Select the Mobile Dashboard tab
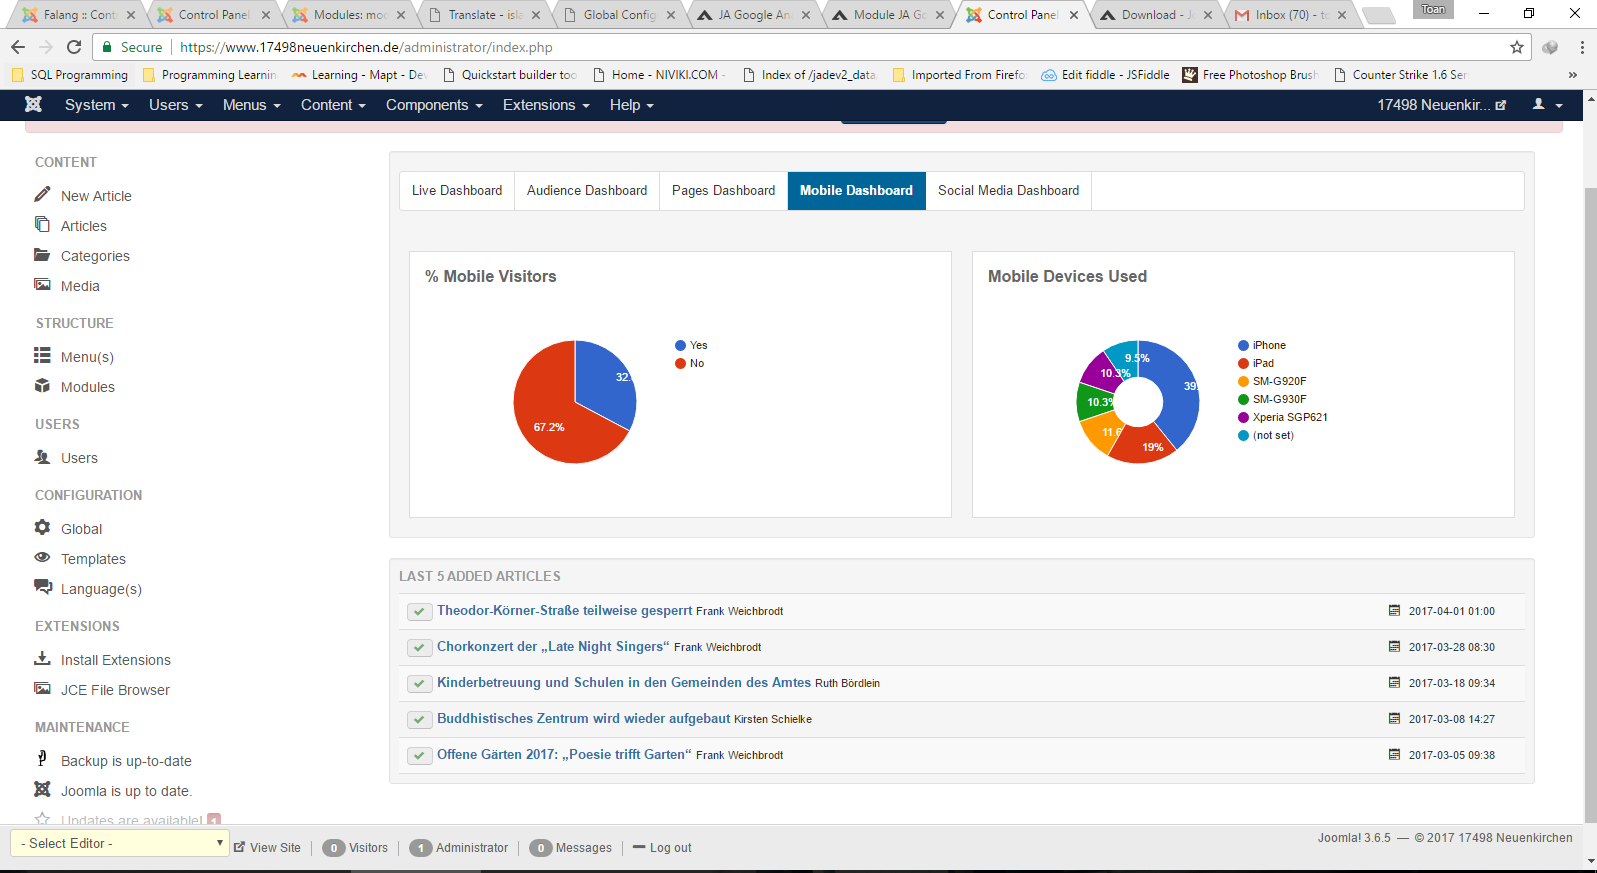 pyautogui.click(x=856, y=190)
